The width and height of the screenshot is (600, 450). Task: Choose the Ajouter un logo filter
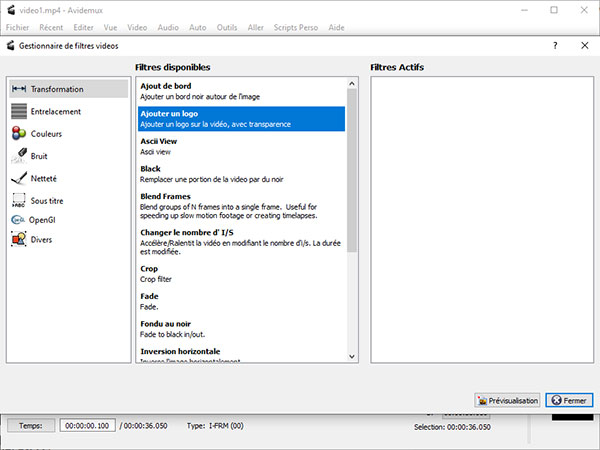241,118
